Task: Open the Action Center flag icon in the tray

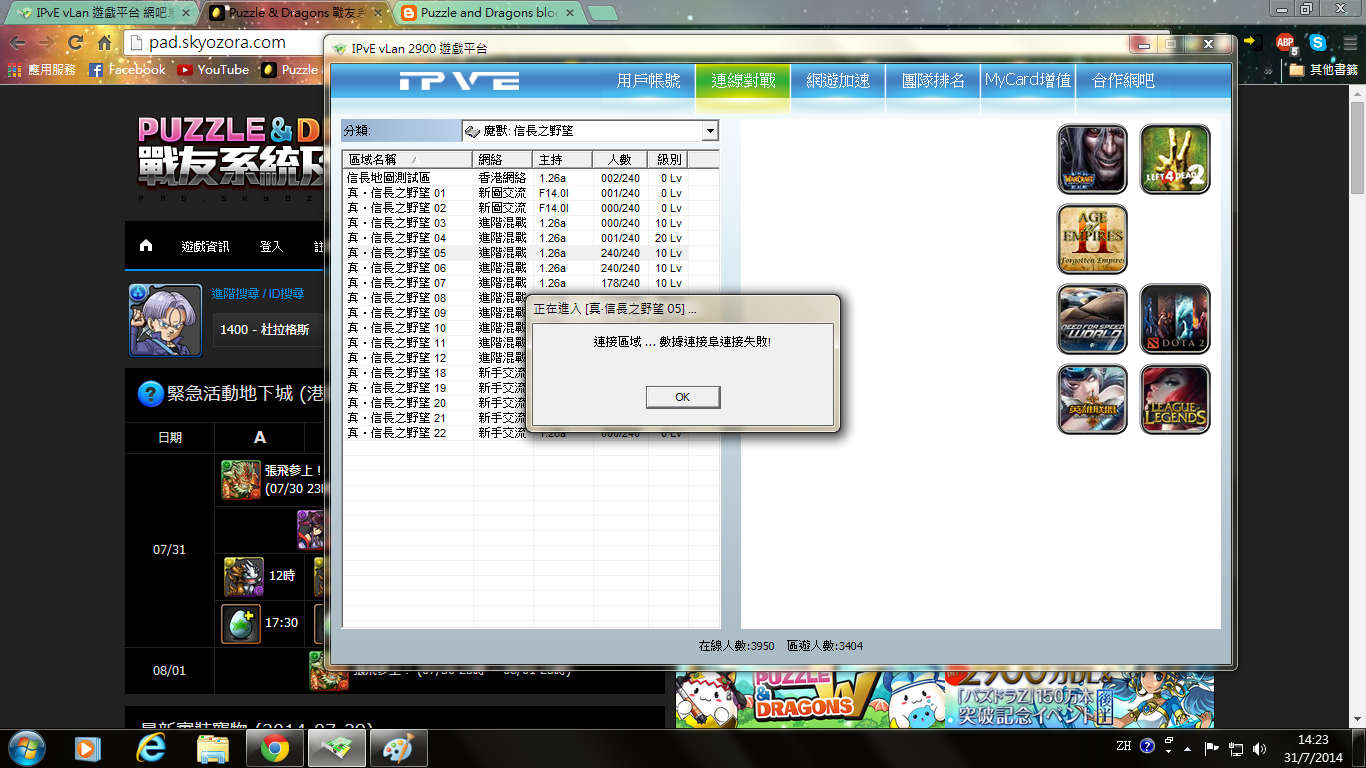Action: click(1211, 748)
